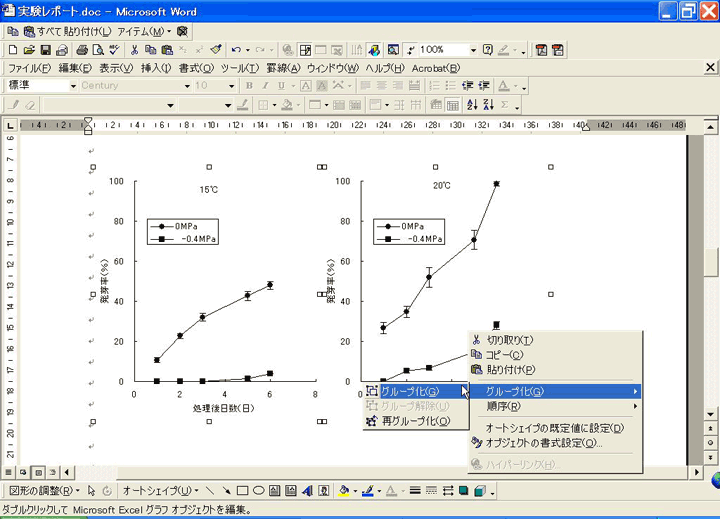Click the Fill Color paint bucket
The image size is (720, 519).
tap(343, 491)
